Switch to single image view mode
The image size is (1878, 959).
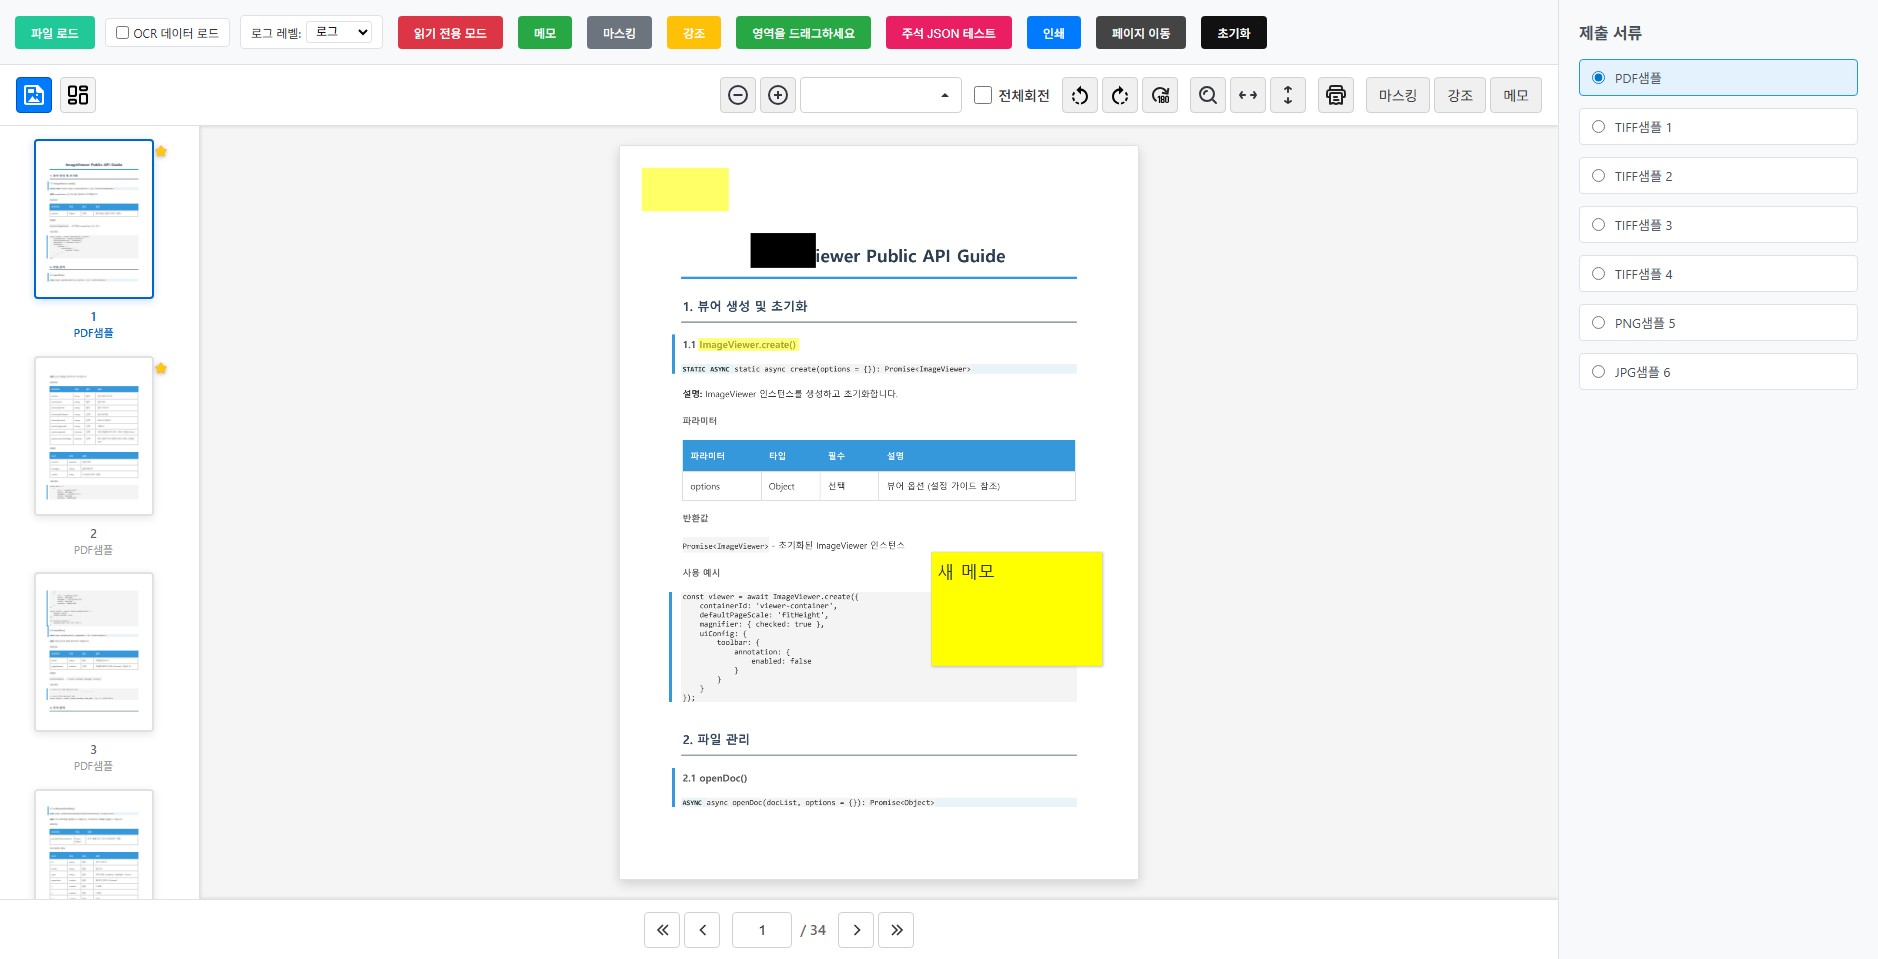point(34,95)
